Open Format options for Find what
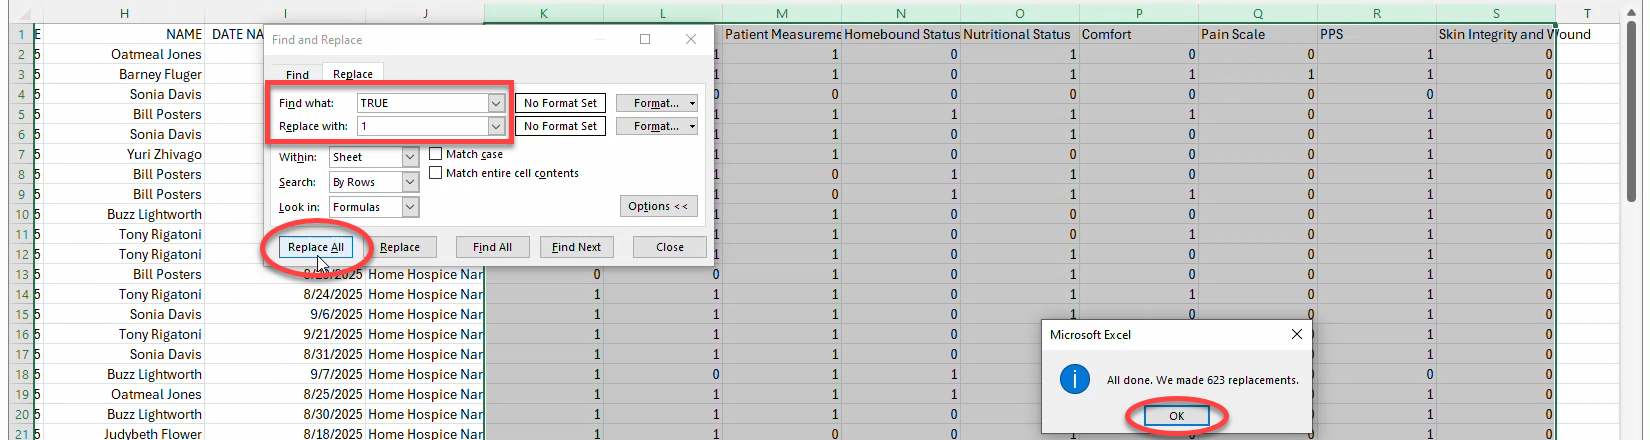1650x440 pixels. (656, 103)
